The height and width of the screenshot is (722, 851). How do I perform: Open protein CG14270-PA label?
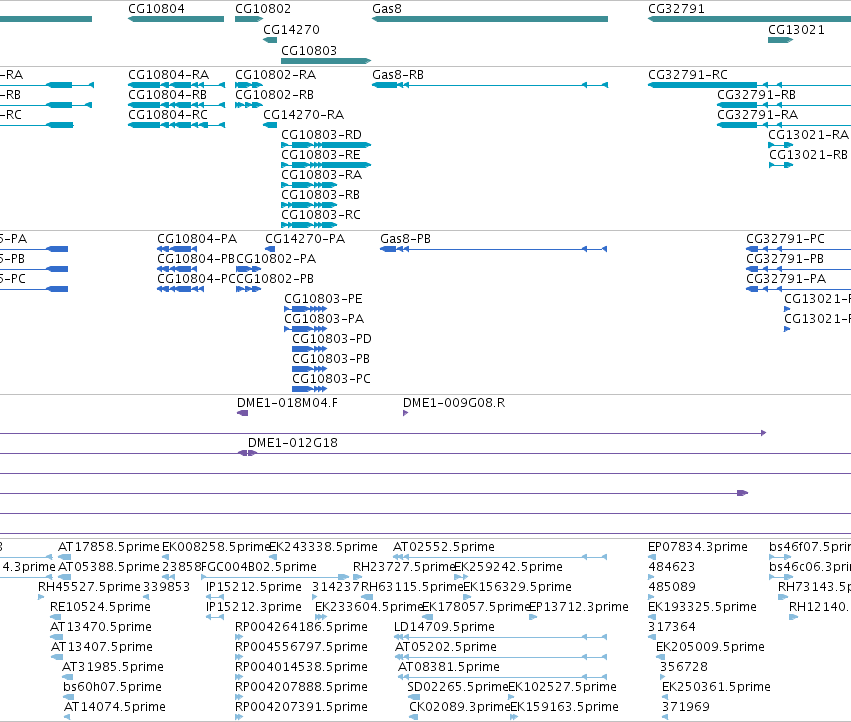[x=304, y=239]
